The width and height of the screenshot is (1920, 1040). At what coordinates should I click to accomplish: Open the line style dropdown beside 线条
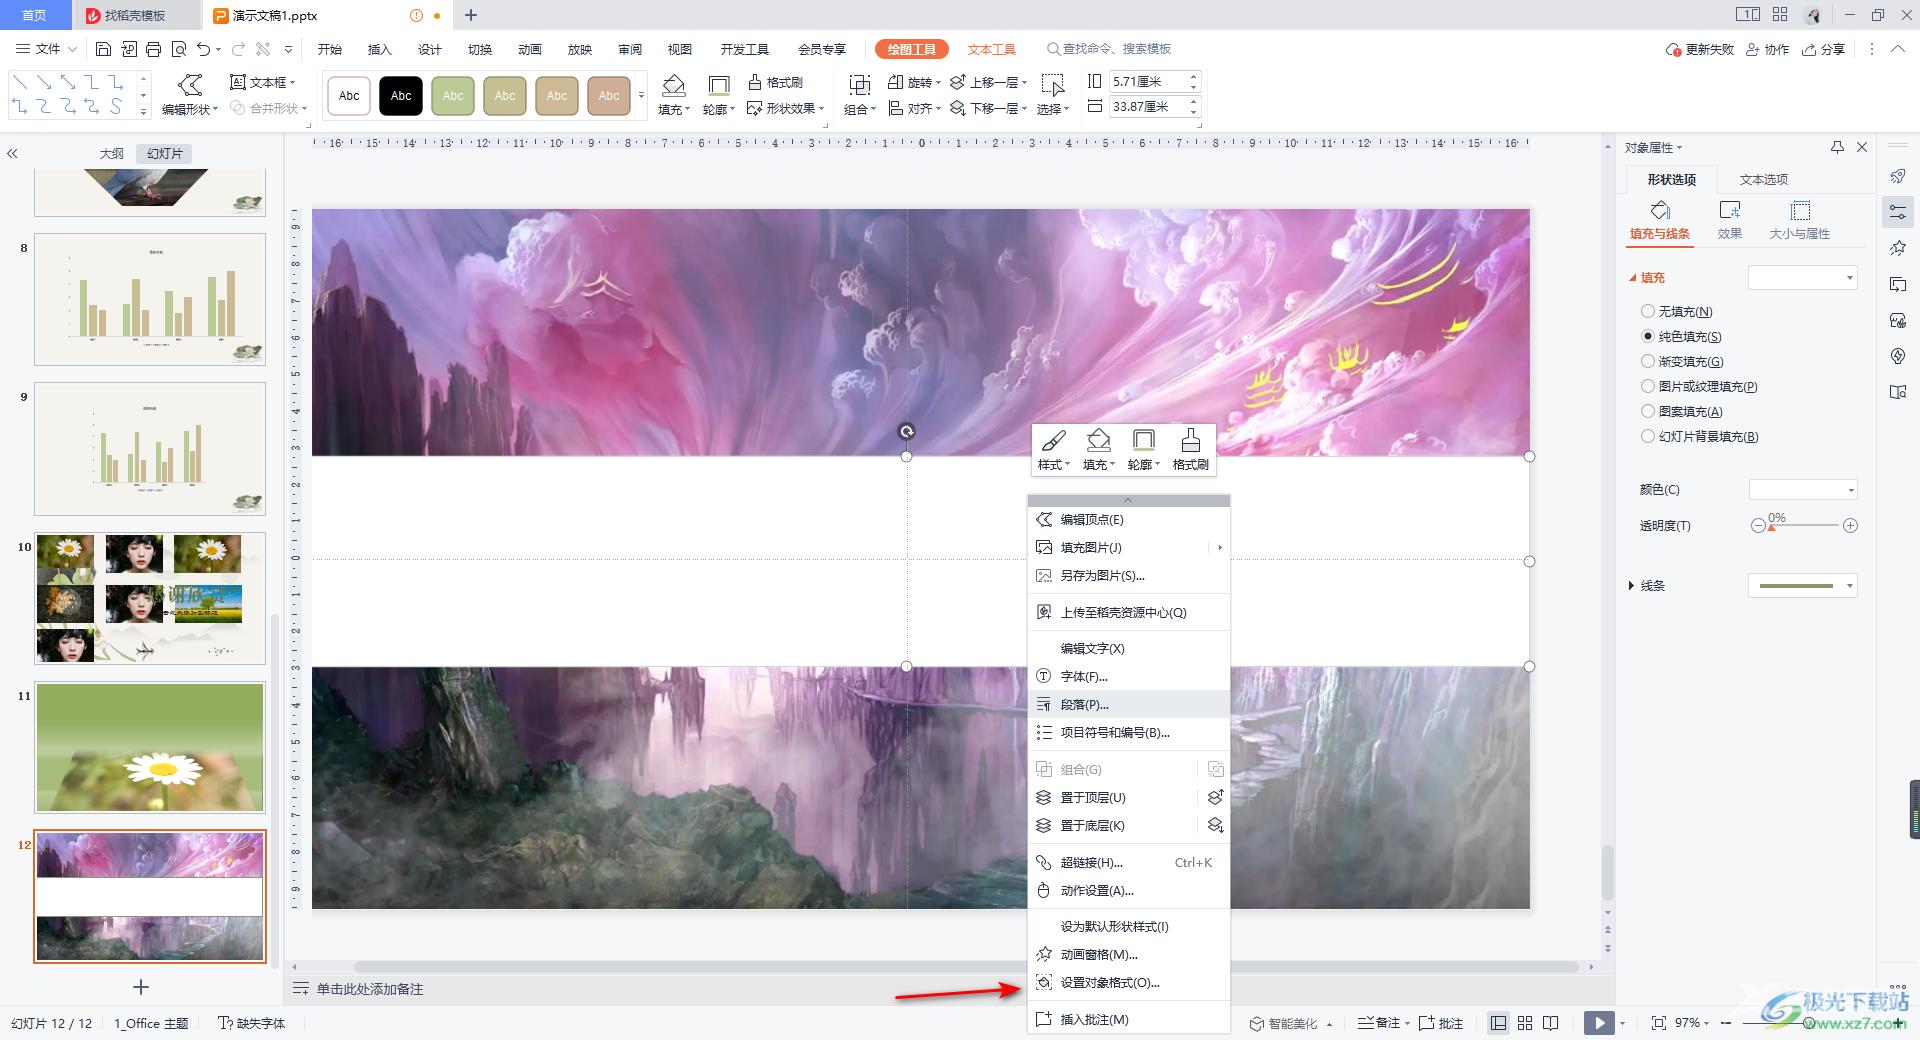coord(1802,586)
